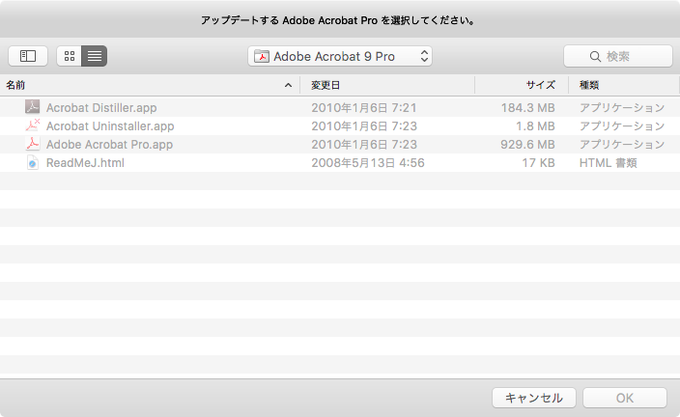Viewport: 680px width, 417px height.
Task: Sort by the サイズ column header
Action: (x=522, y=85)
